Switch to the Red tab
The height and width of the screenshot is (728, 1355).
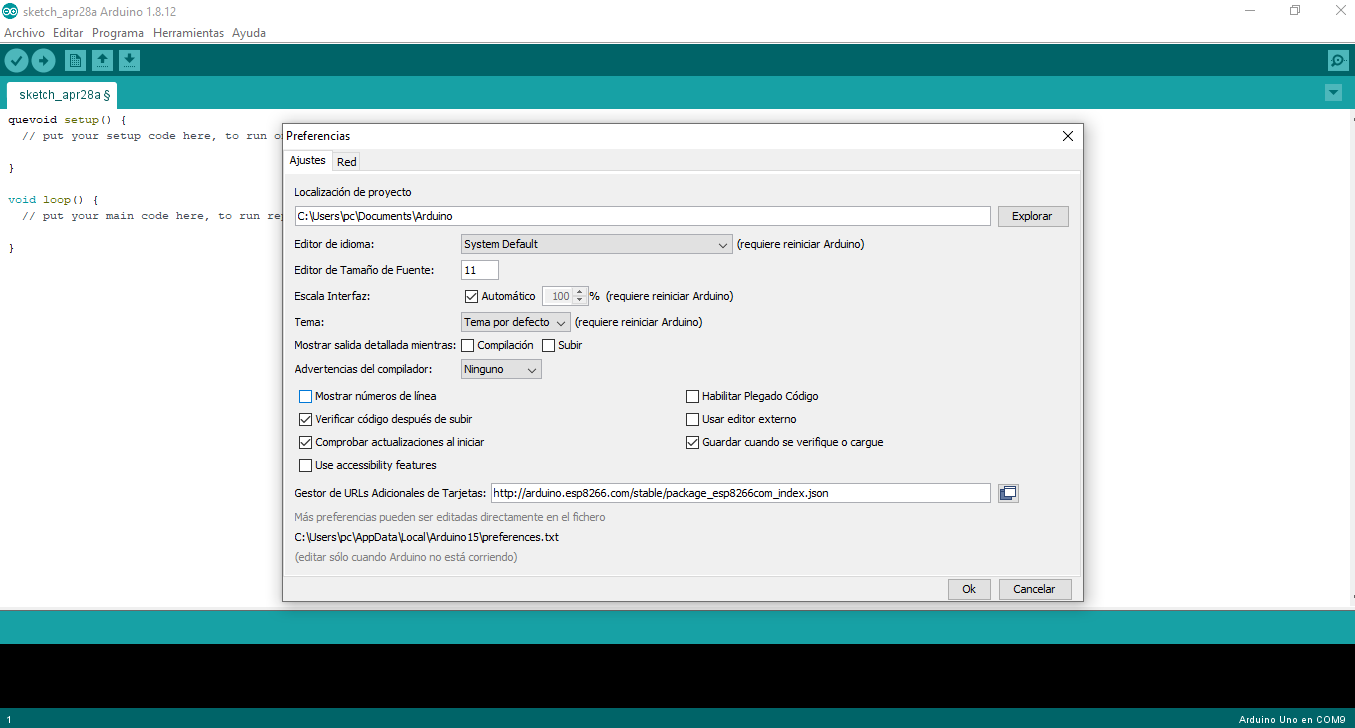[347, 161]
